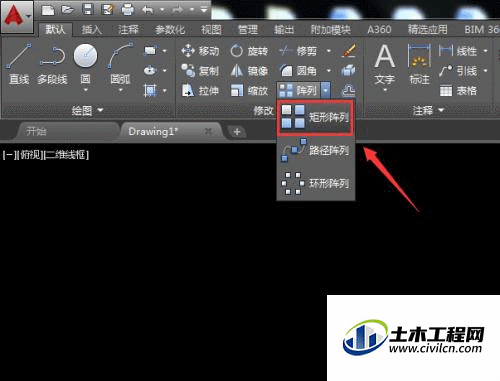Image resolution: width=500 pixels, height=381 pixels.
Task: Open the redo history dropdown arrow
Action: (x=192, y=10)
